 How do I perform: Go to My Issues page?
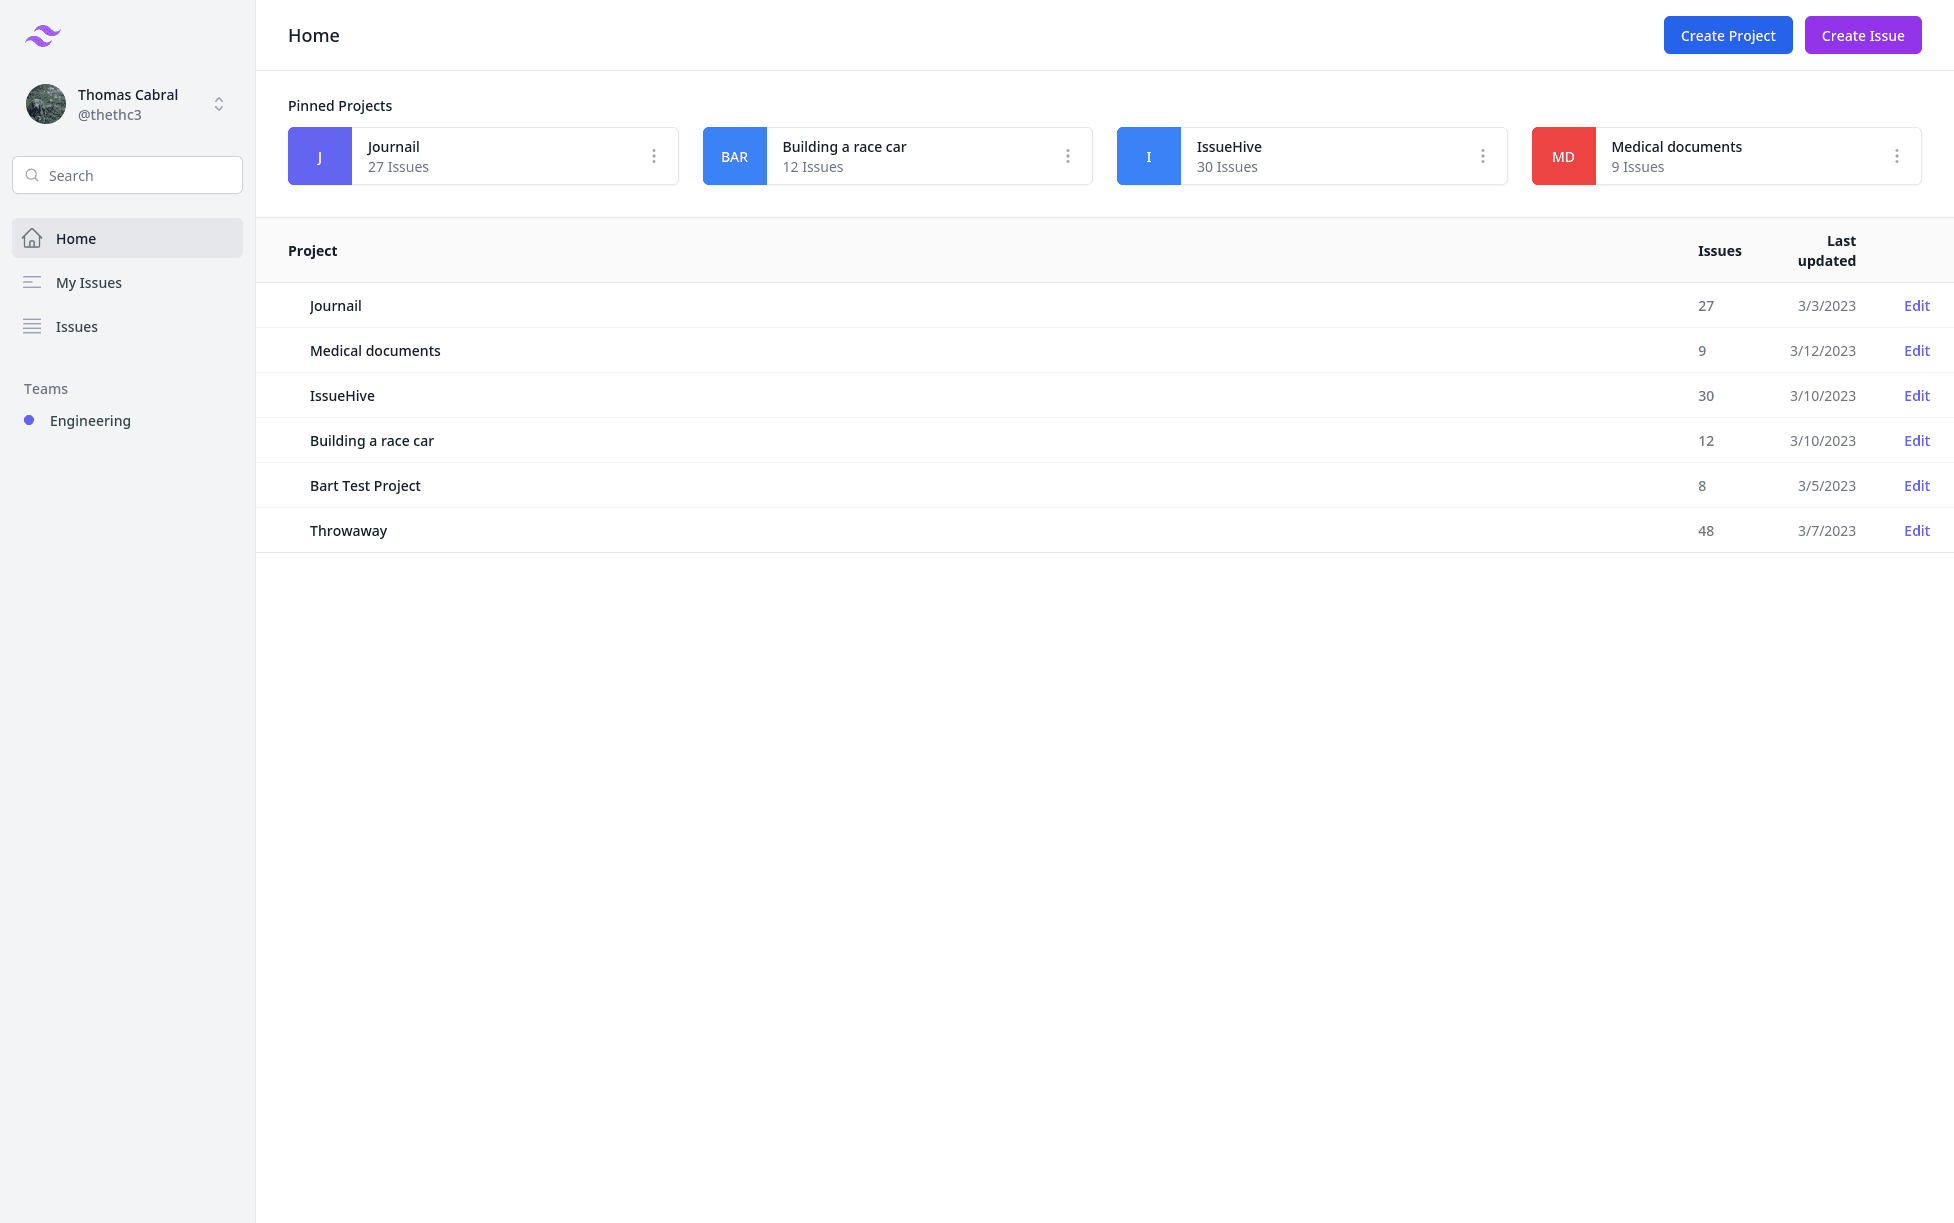point(89,283)
